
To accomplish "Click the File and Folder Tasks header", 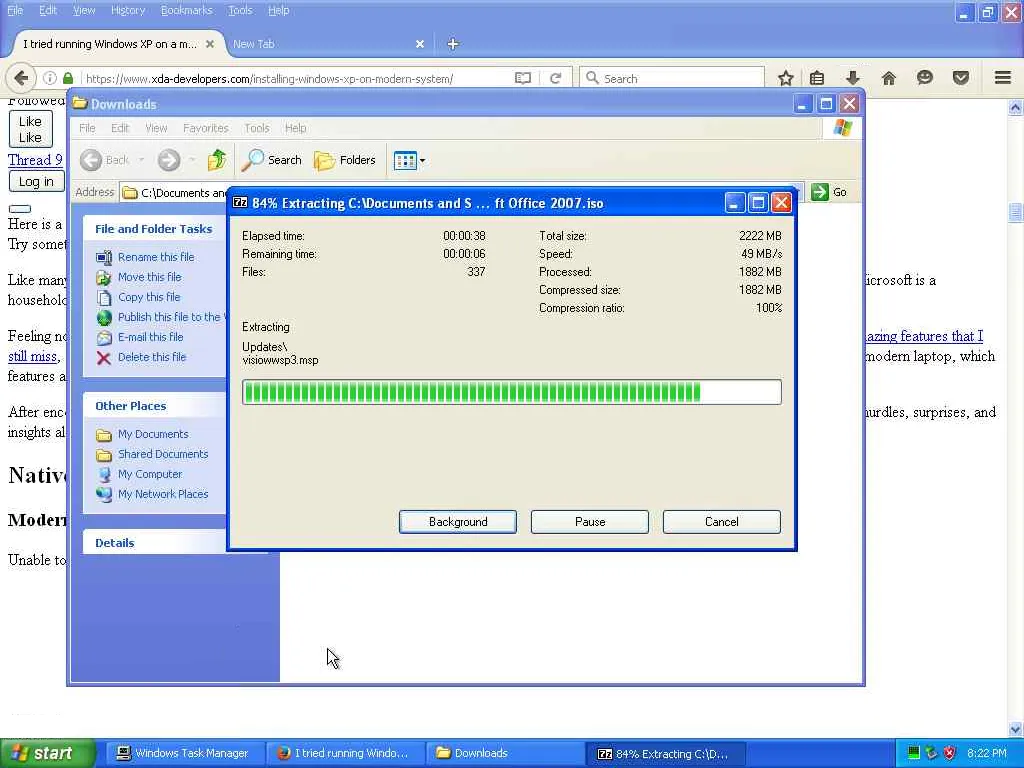I will click(x=153, y=229).
